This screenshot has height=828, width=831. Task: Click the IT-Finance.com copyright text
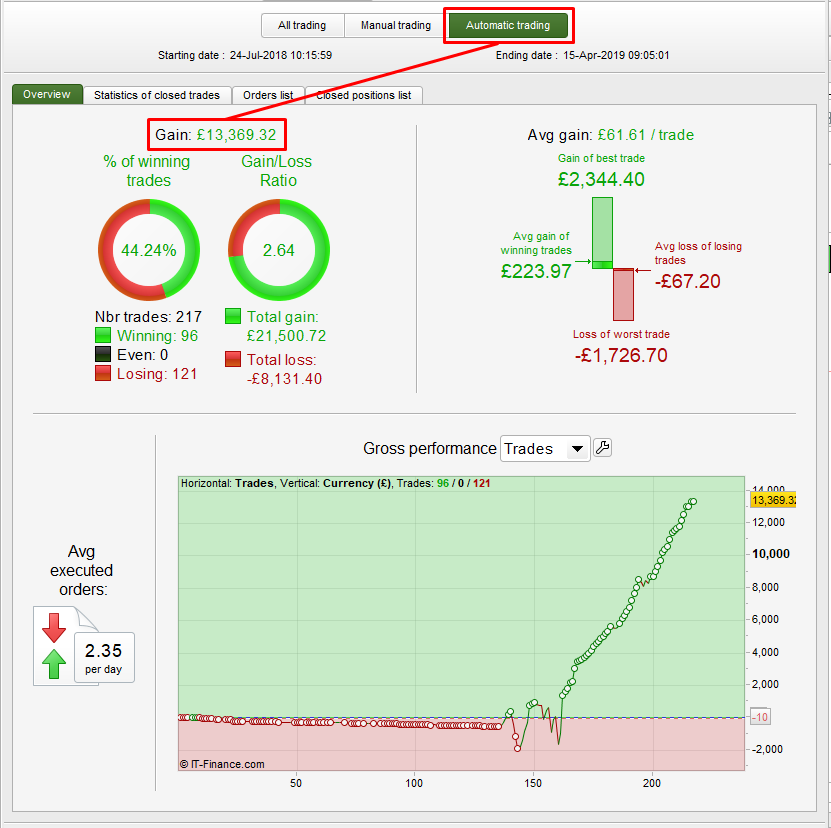[222, 764]
